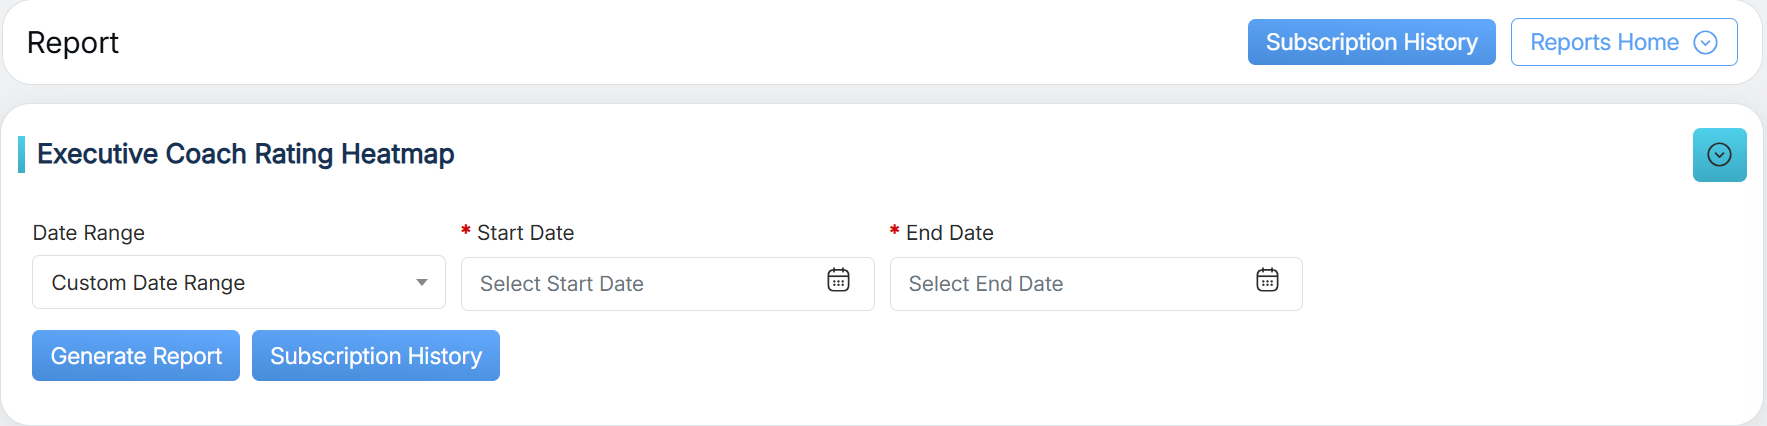Click the red asterisk beside End Date
The image size is (1767, 426).
895,232
